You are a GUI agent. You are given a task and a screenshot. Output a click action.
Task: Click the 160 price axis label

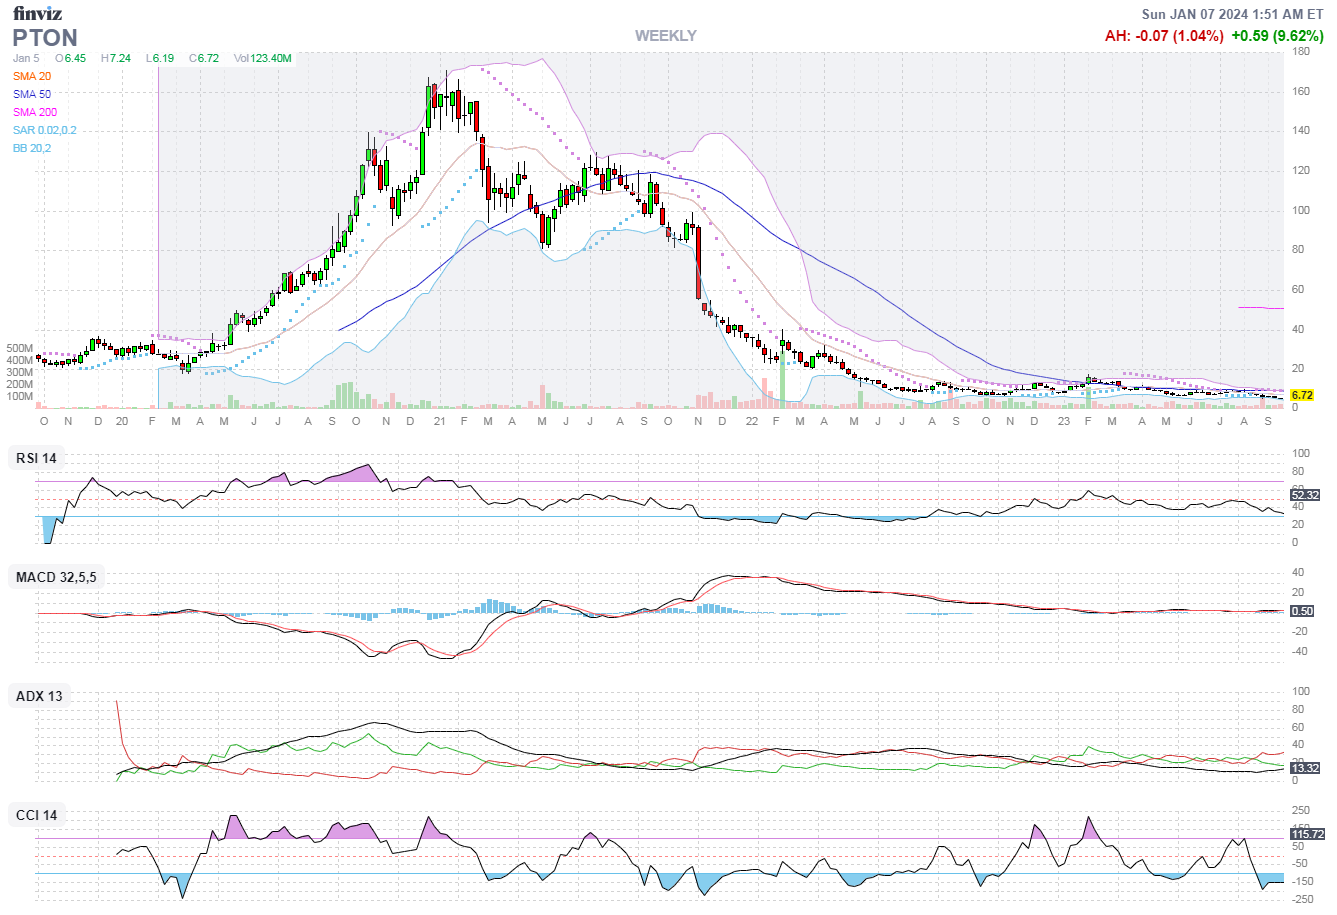pyautogui.click(x=1301, y=91)
